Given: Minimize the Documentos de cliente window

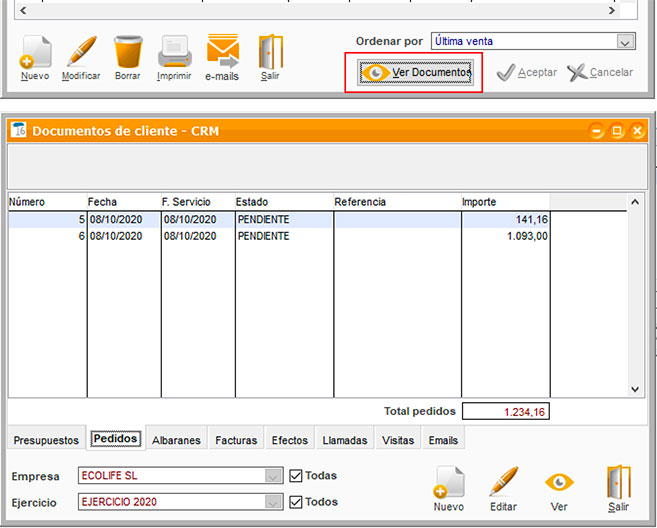Looking at the screenshot, I should pos(597,131).
